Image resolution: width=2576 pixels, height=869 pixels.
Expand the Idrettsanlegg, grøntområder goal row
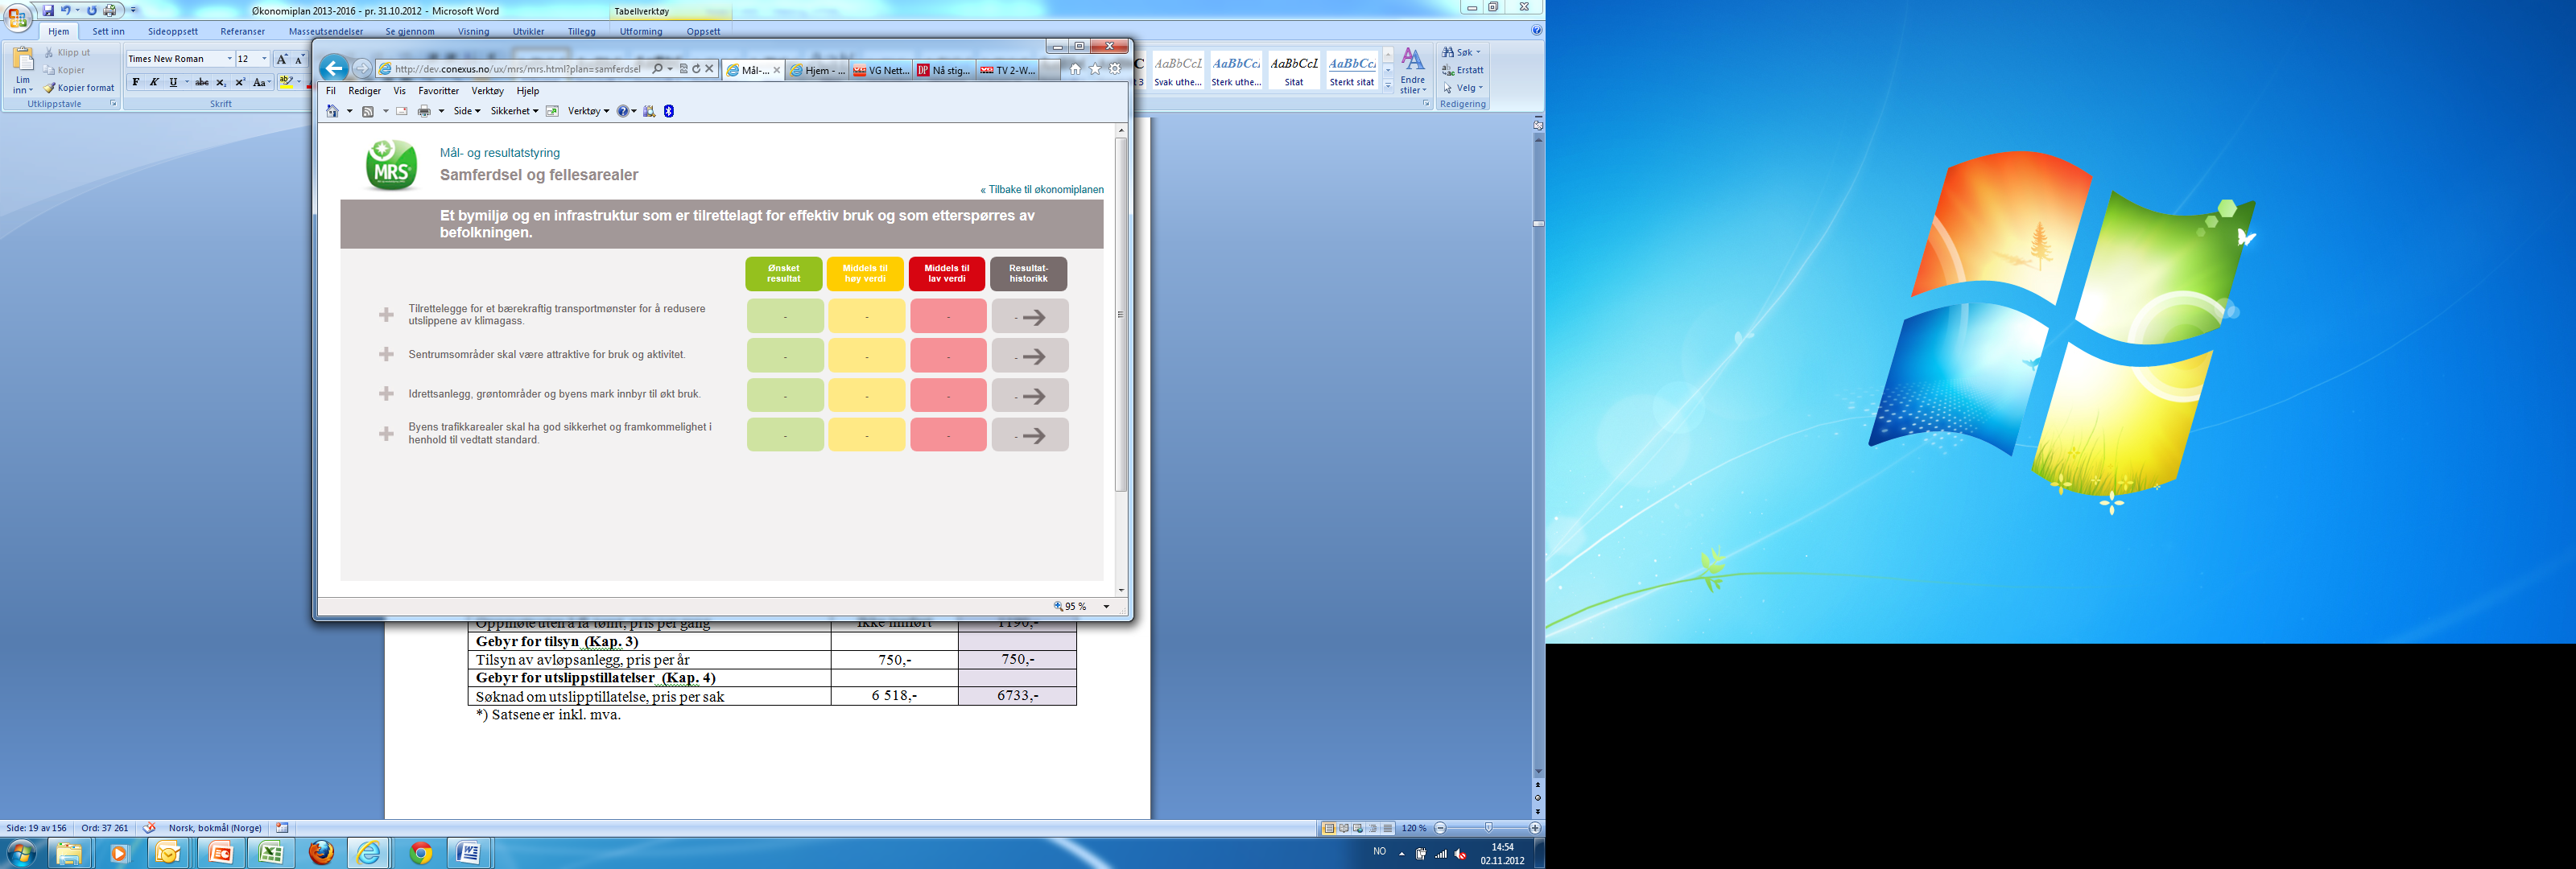pyautogui.click(x=386, y=394)
